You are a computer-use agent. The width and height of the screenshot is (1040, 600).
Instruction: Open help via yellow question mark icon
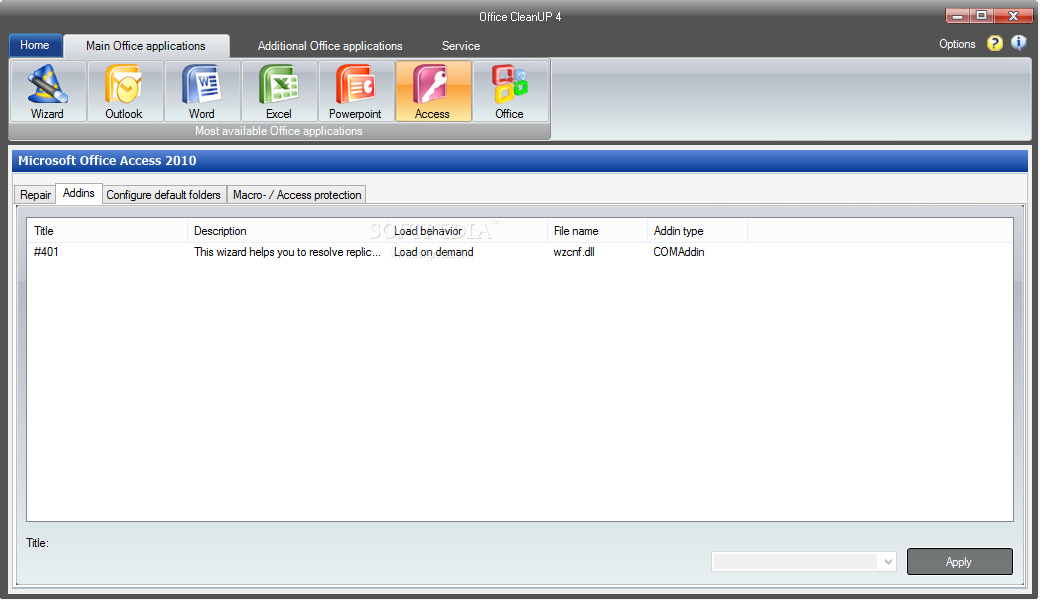click(994, 44)
